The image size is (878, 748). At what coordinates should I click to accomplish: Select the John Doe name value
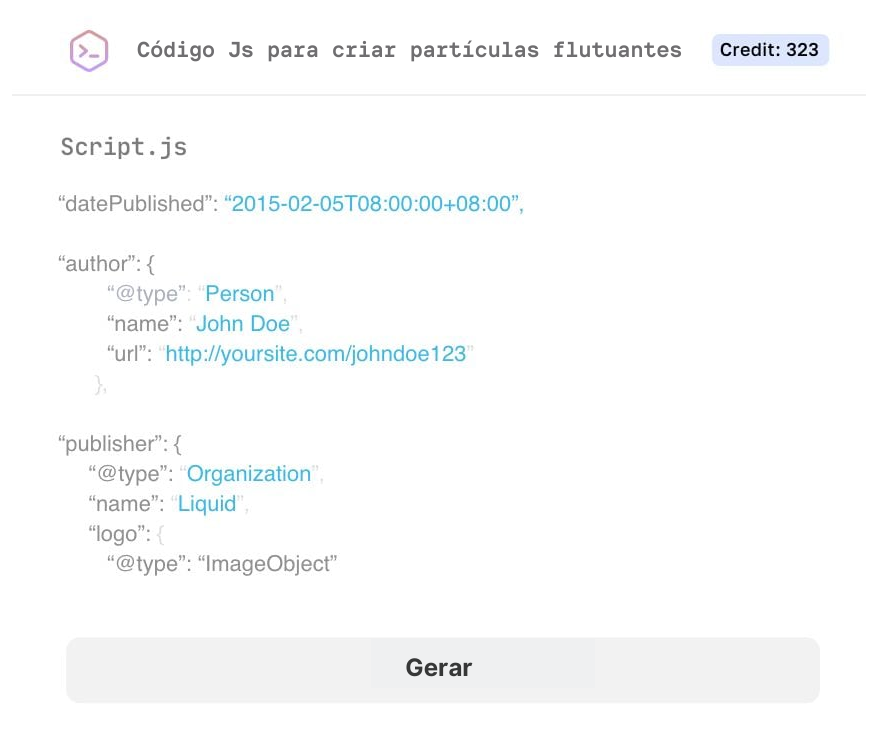pyautogui.click(x=243, y=324)
